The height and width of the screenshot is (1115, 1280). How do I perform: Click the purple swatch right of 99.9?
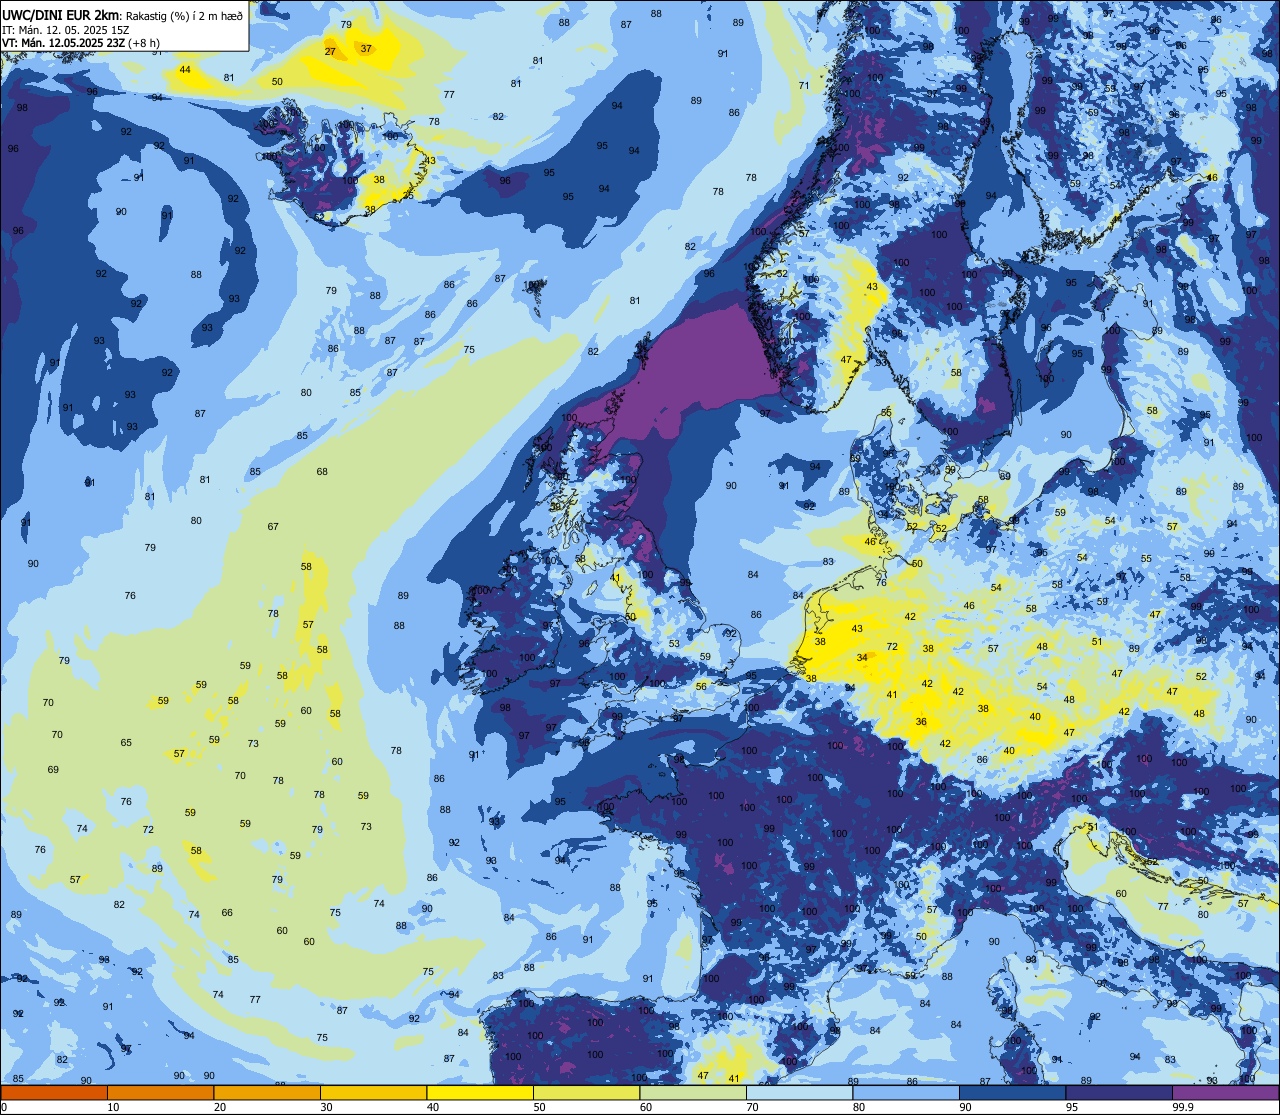click(x=1226, y=1092)
